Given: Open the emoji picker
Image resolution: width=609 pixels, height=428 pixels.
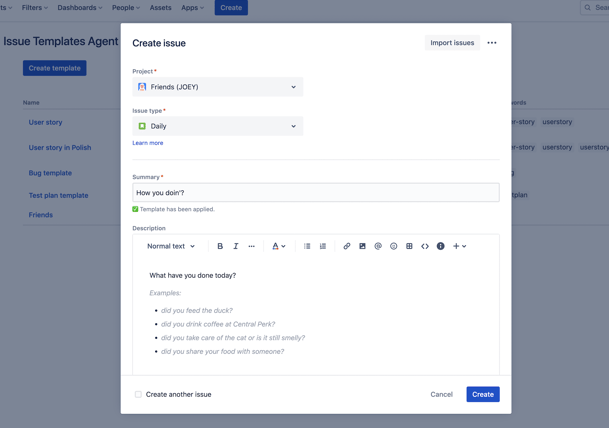Looking at the screenshot, I should (x=393, y=246).
